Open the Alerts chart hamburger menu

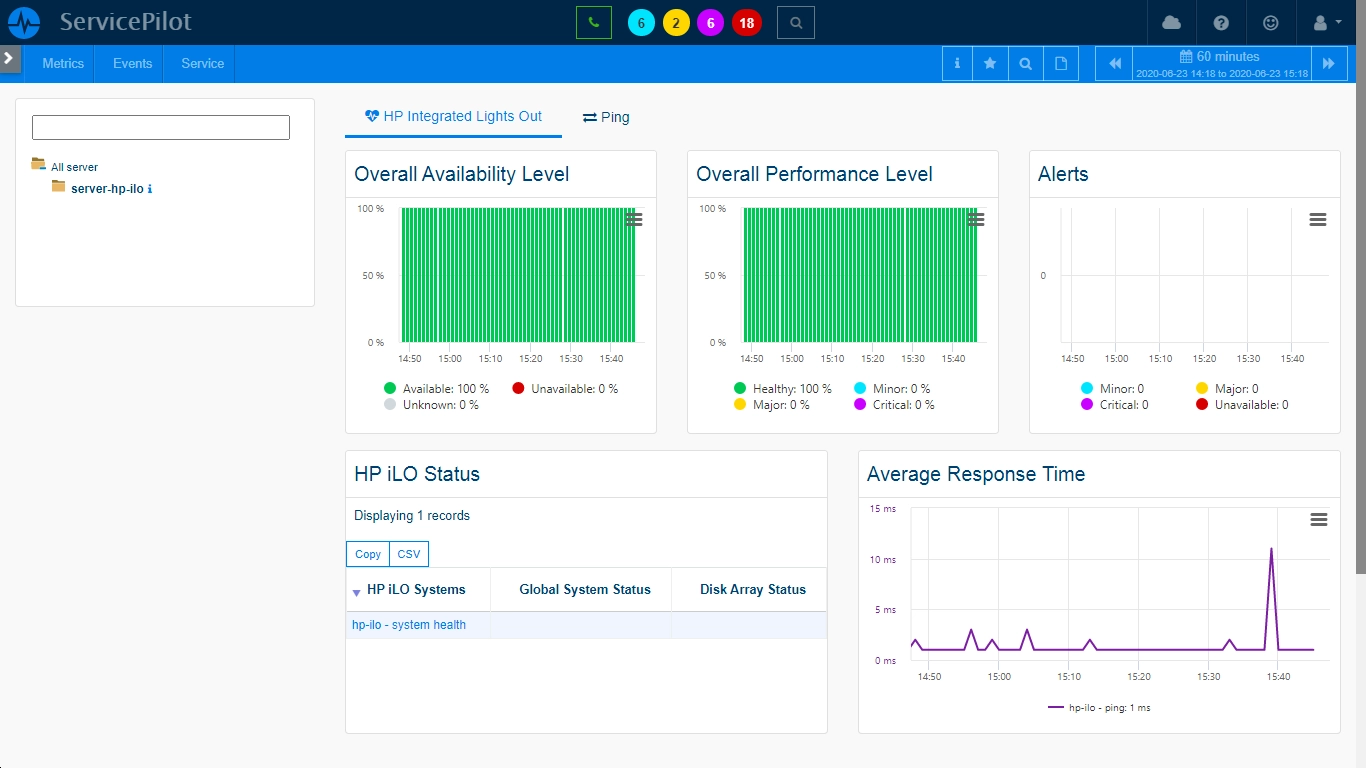pos(1318,220)
